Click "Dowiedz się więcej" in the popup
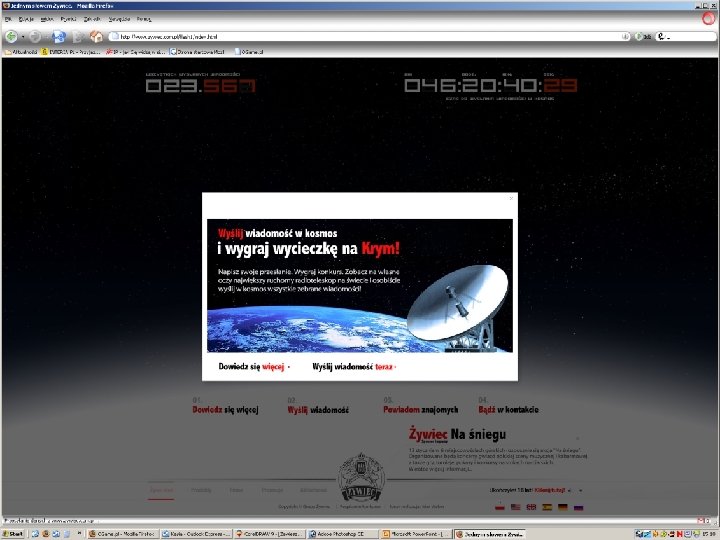This screenshot has width=720, height=540. click(x=254, y=366)
